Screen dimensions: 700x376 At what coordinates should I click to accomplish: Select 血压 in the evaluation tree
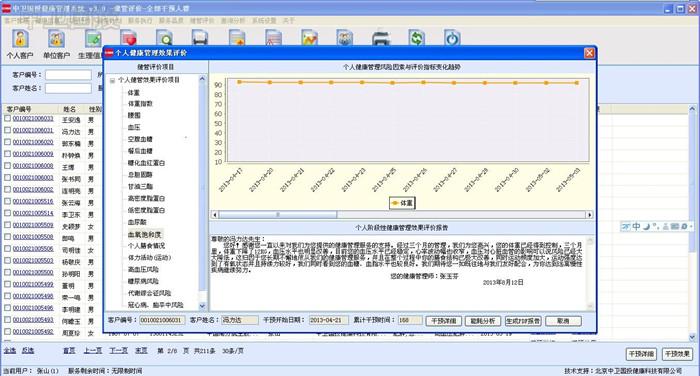pyautogui.click(x=134, y=127)
